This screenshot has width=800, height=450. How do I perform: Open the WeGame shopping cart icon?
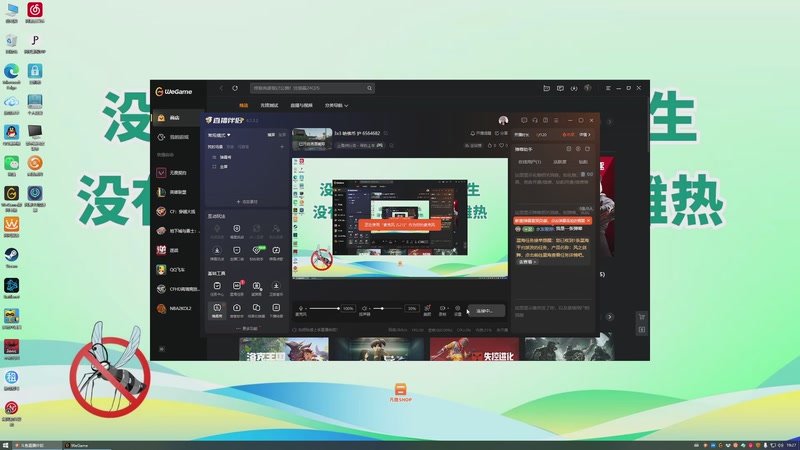642,317
